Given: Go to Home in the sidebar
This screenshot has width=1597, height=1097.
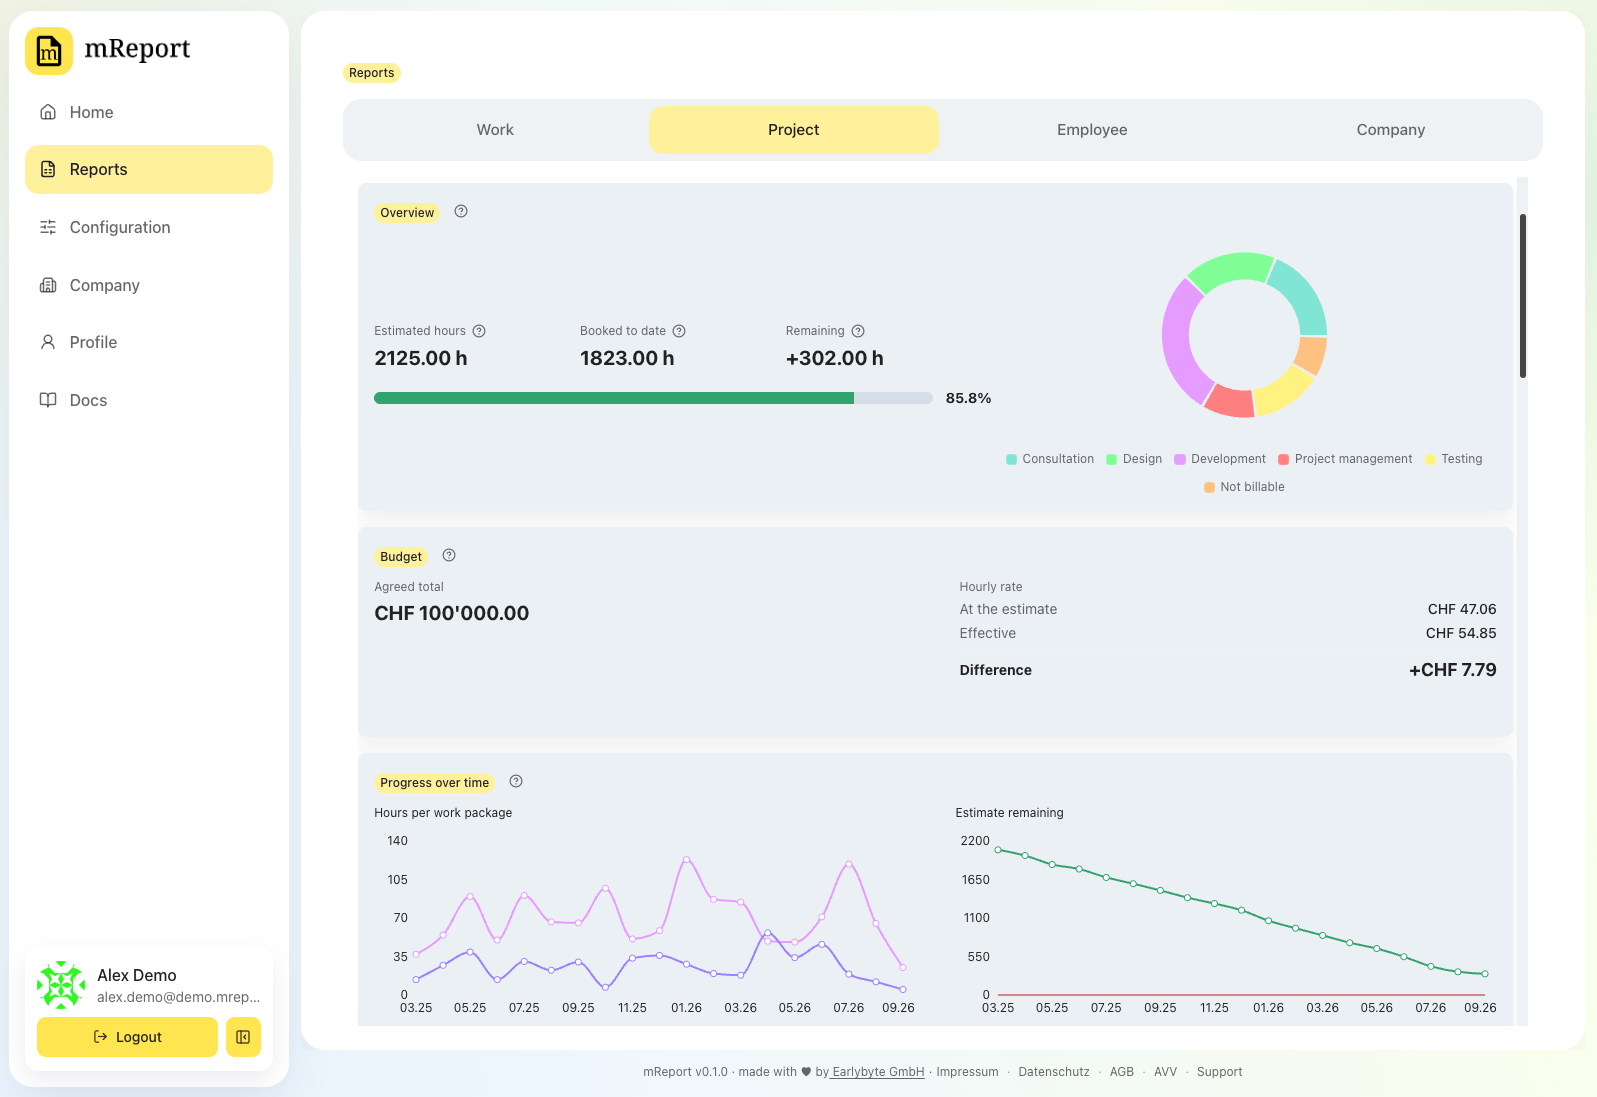Looking at the screenshot, I should (149, 112).
